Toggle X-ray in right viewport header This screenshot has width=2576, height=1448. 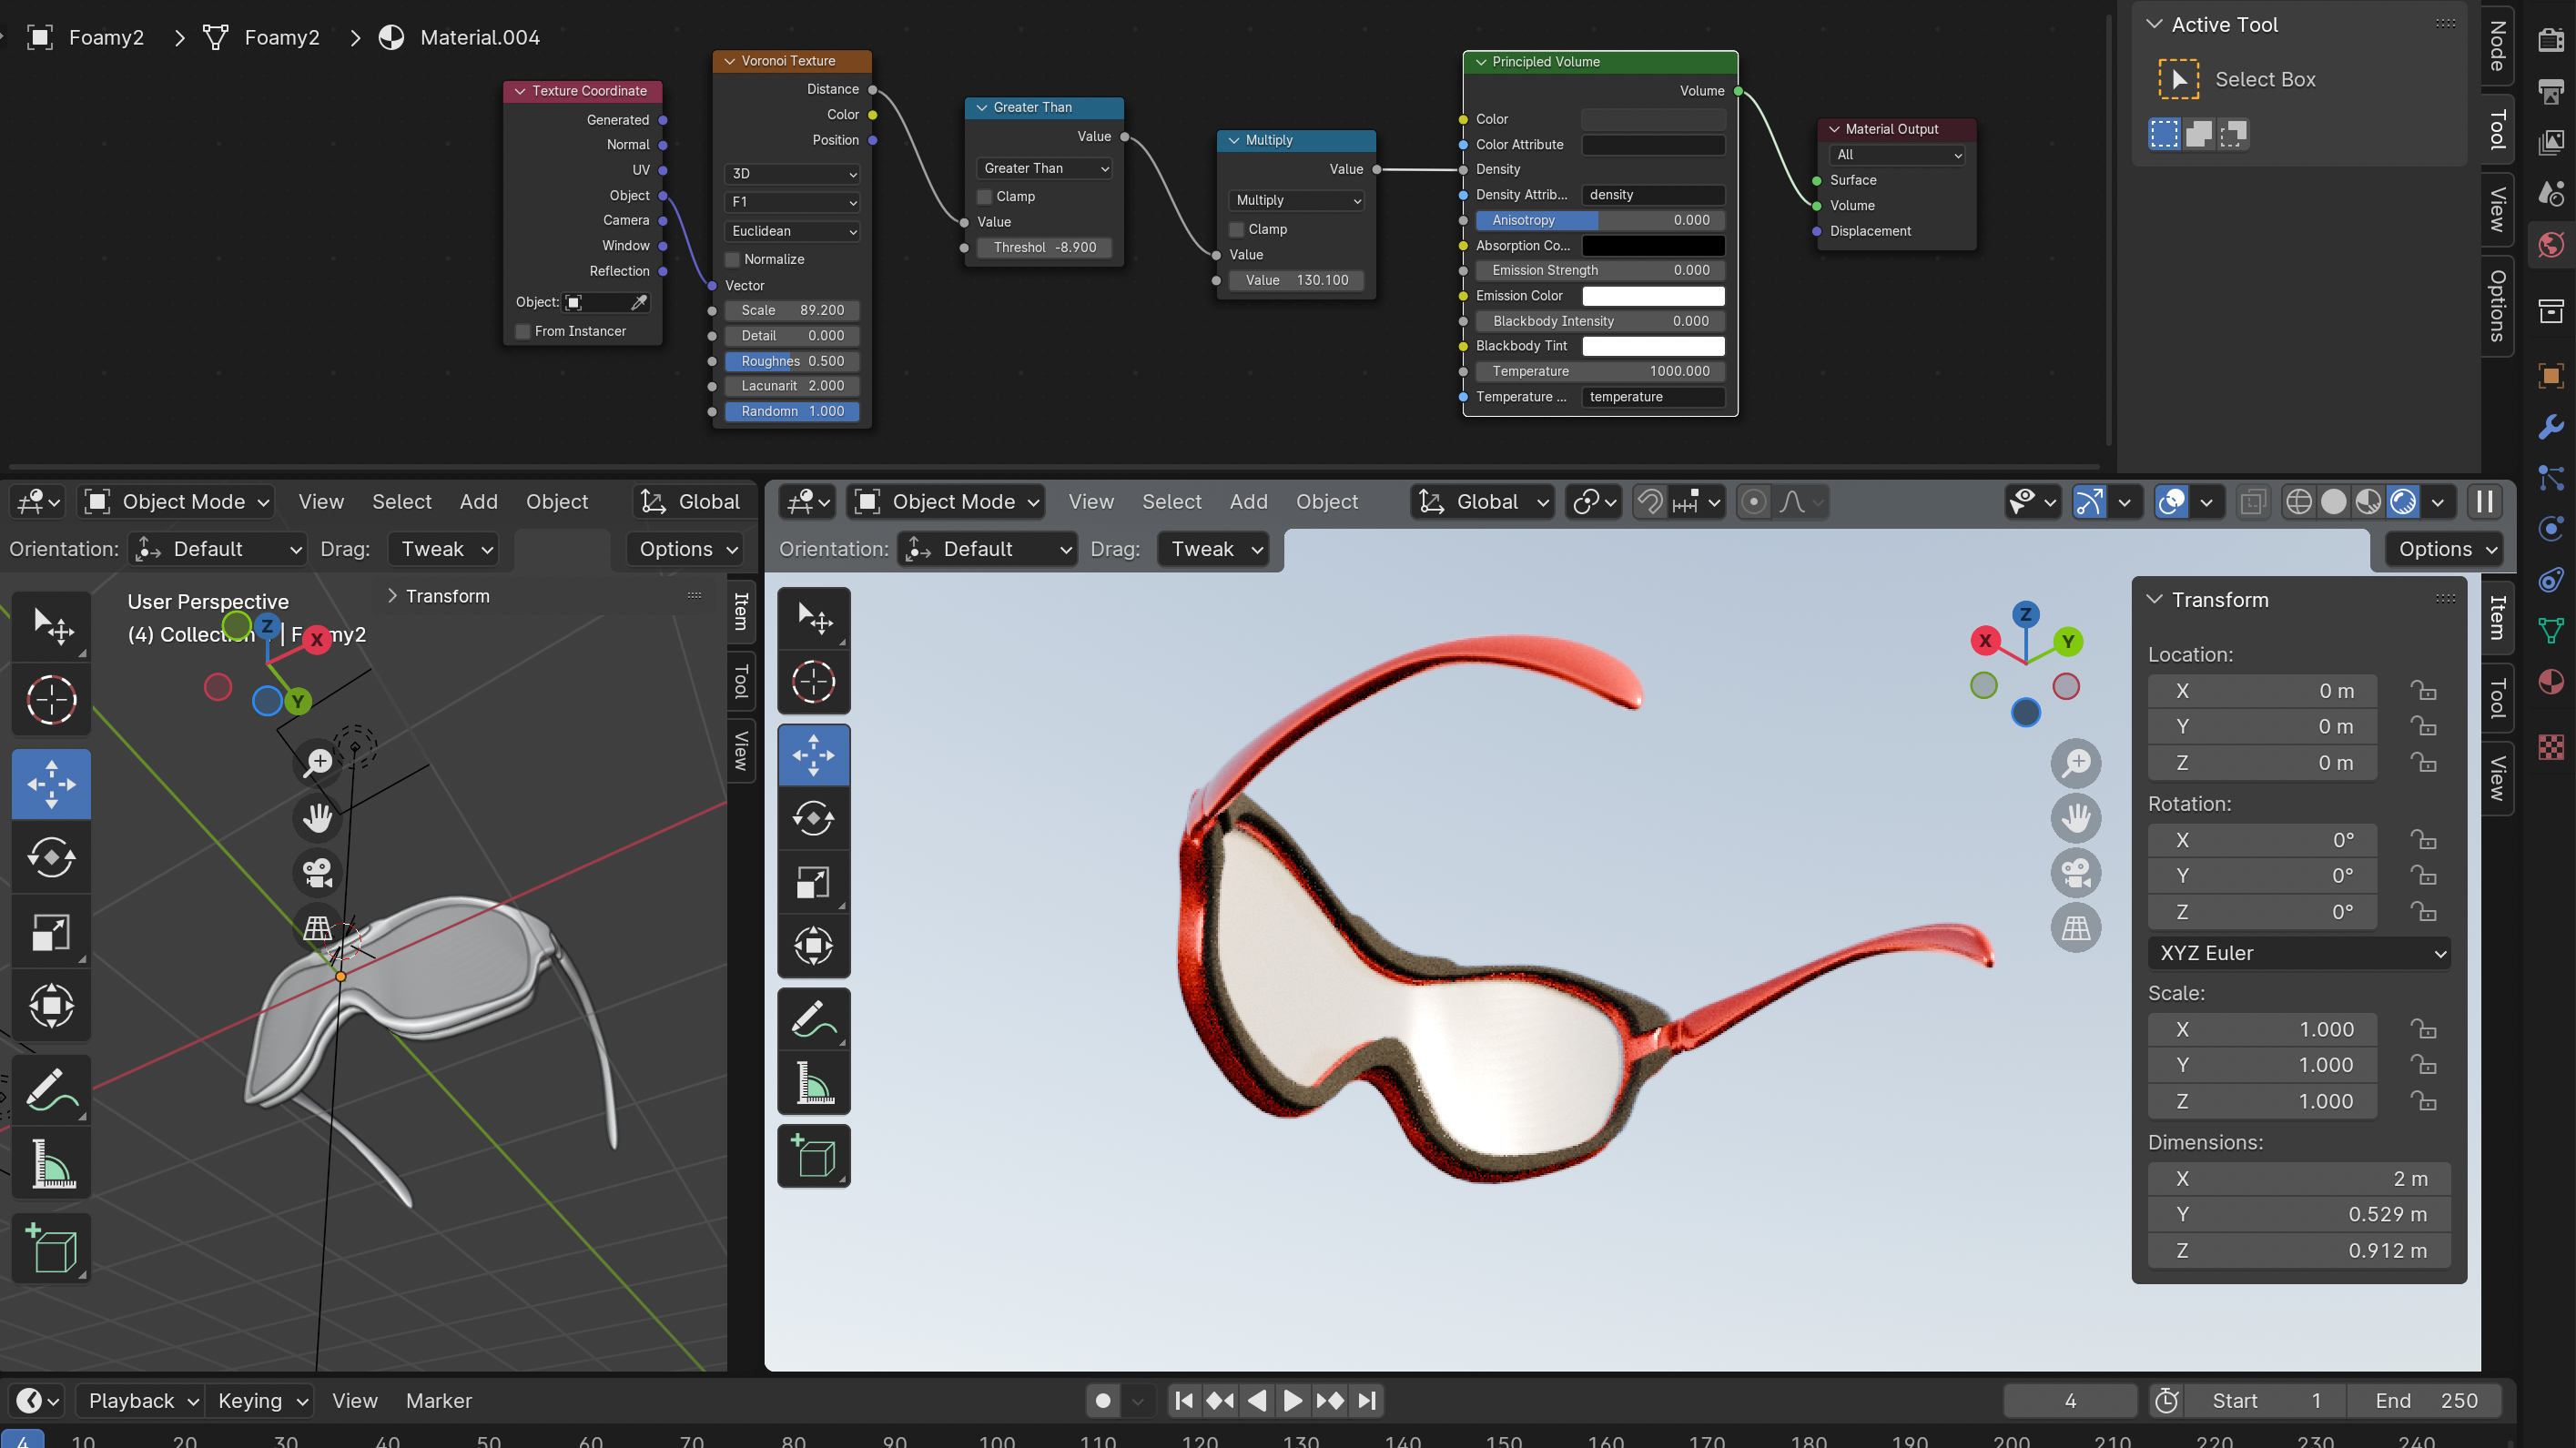pos(2252,502)
